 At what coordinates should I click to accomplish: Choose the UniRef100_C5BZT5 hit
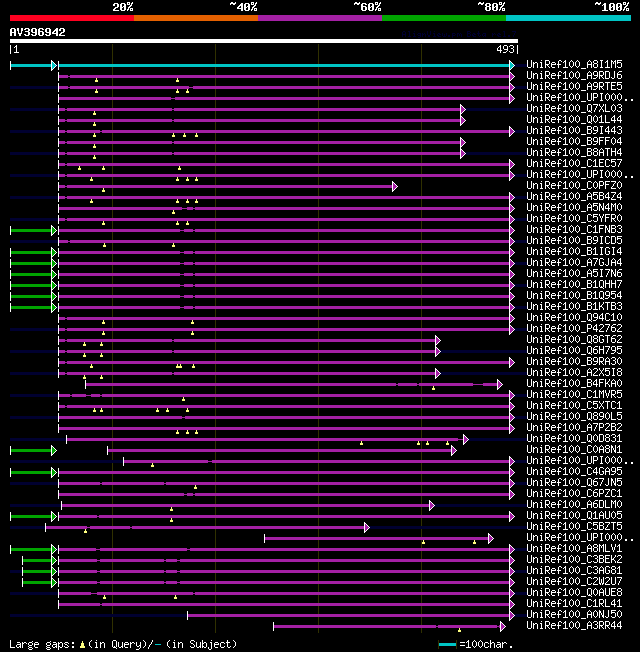574,526
